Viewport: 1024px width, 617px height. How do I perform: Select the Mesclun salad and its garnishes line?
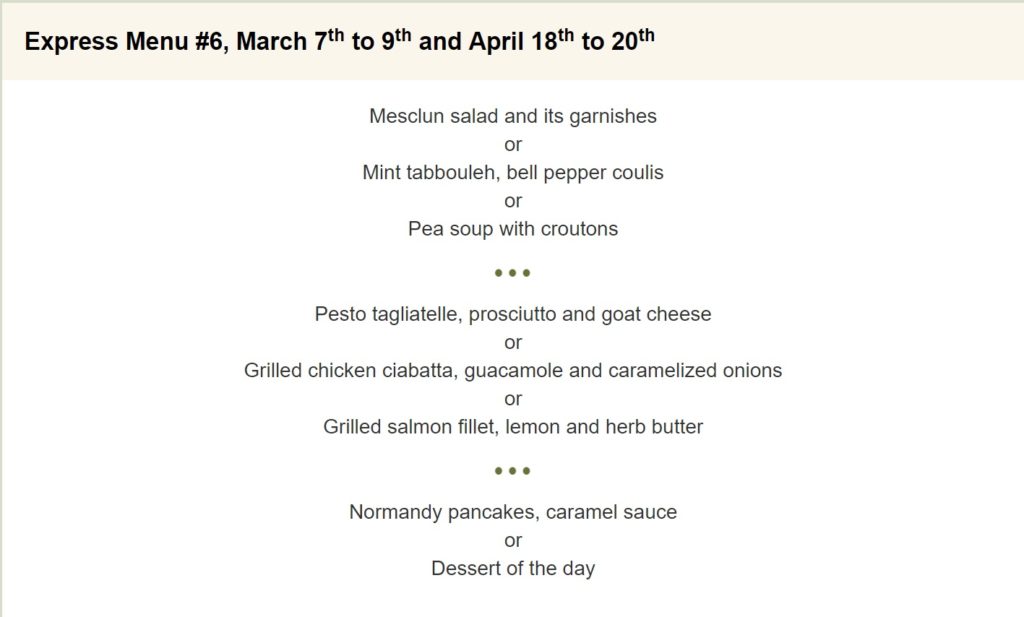513,116
